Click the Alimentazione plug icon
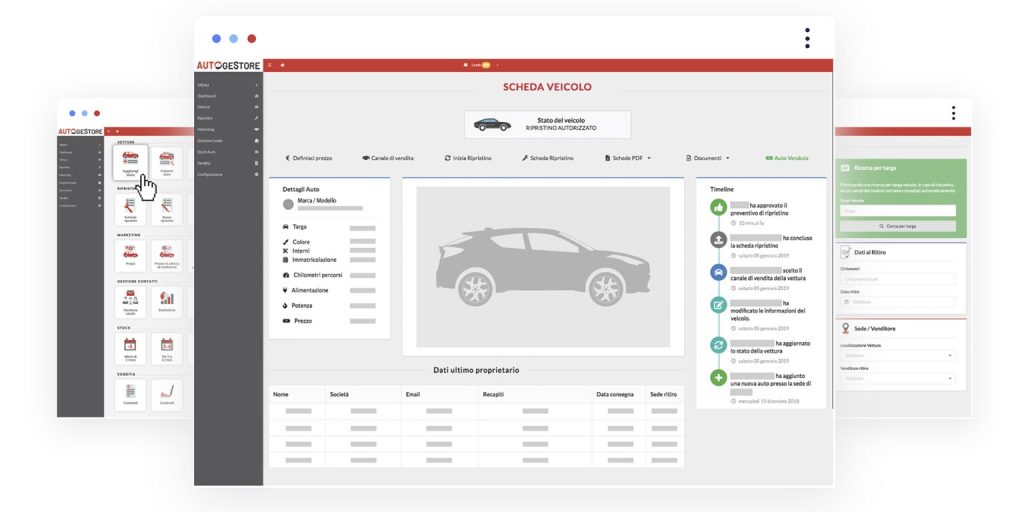1024x512 pixels. click(x=285, y=290)
